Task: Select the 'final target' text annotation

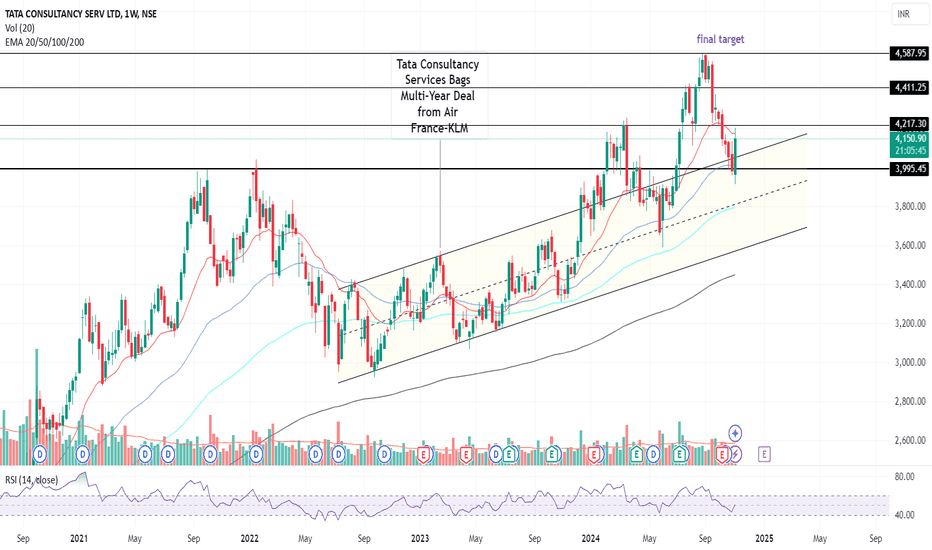Action: click(x=720, y=39)
